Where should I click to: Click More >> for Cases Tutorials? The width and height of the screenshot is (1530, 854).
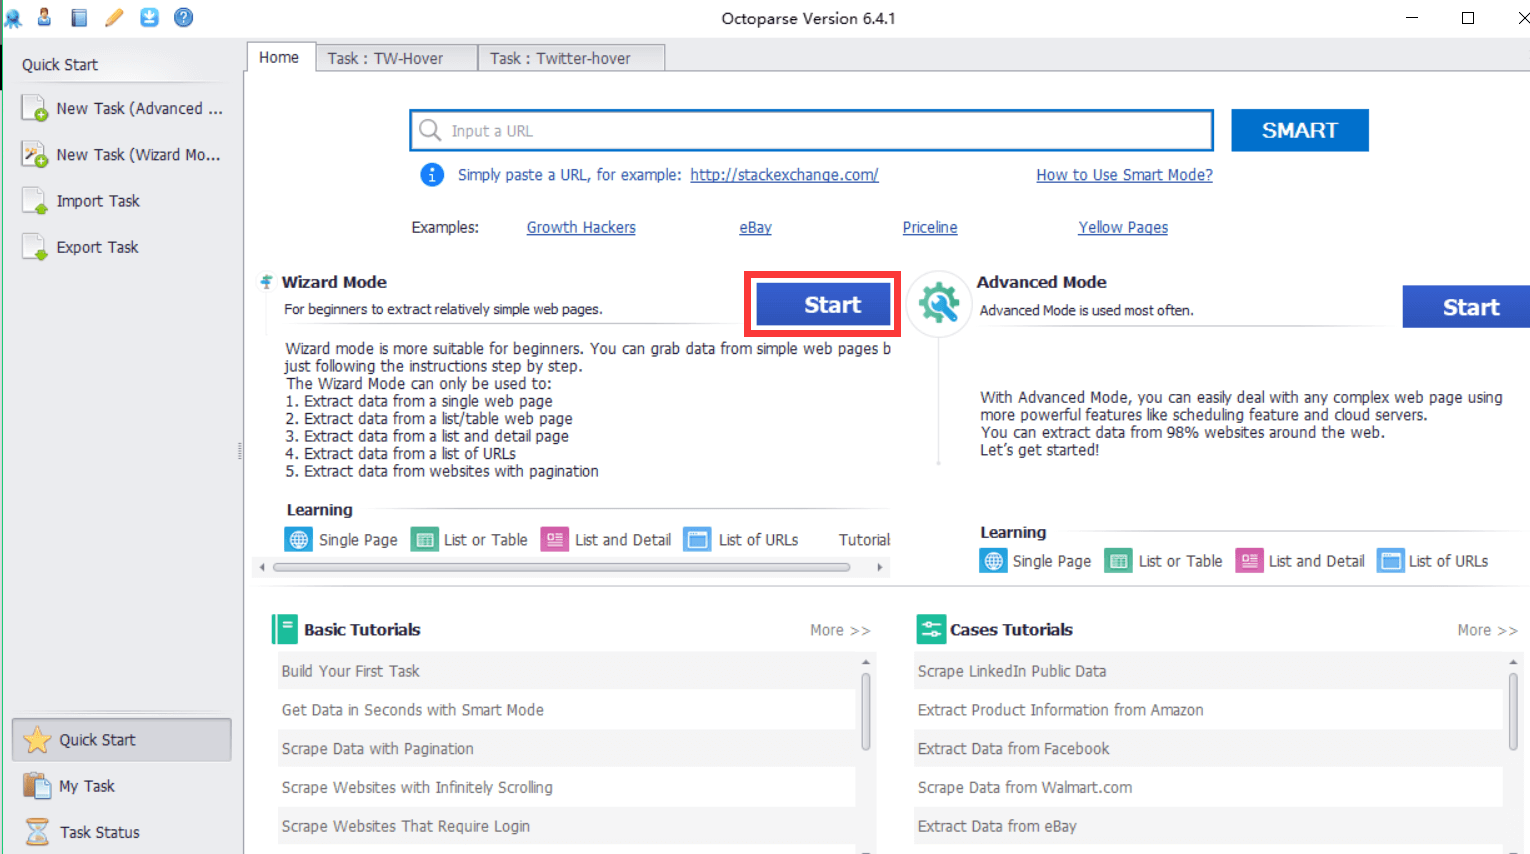point(1487,630)
